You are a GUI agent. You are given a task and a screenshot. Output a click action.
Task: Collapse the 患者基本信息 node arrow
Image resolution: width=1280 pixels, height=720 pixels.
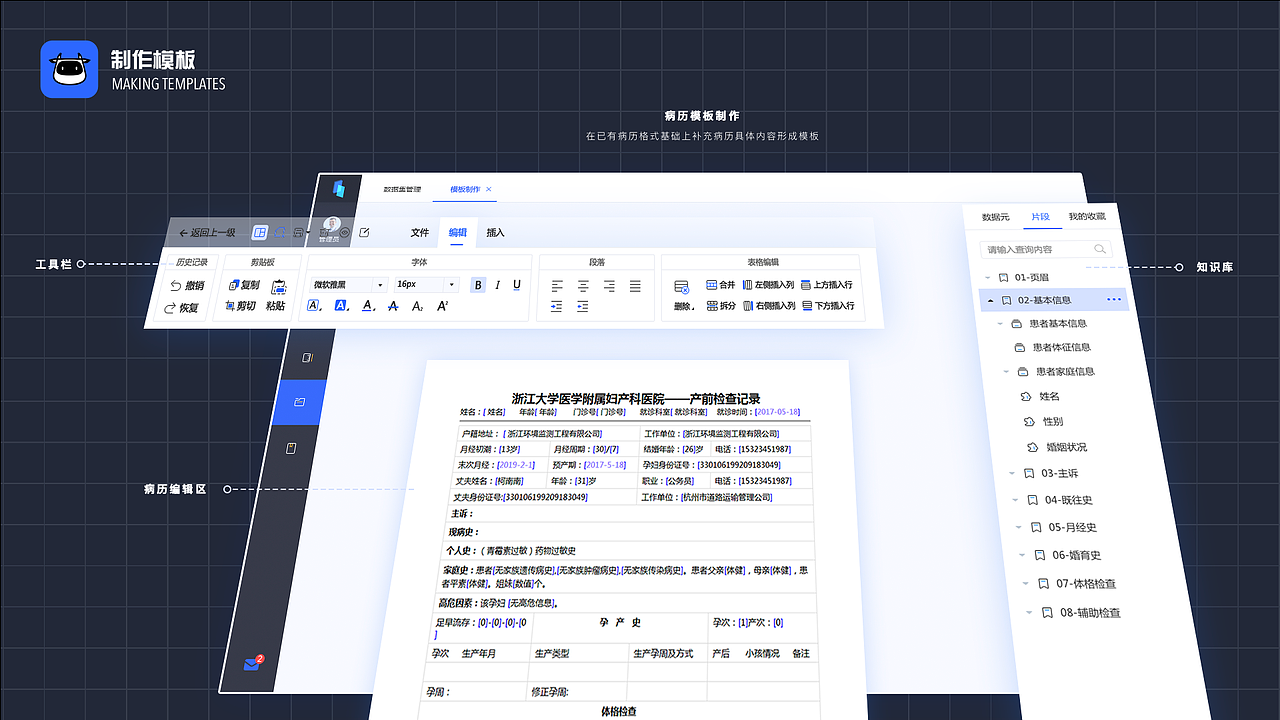1002,324
